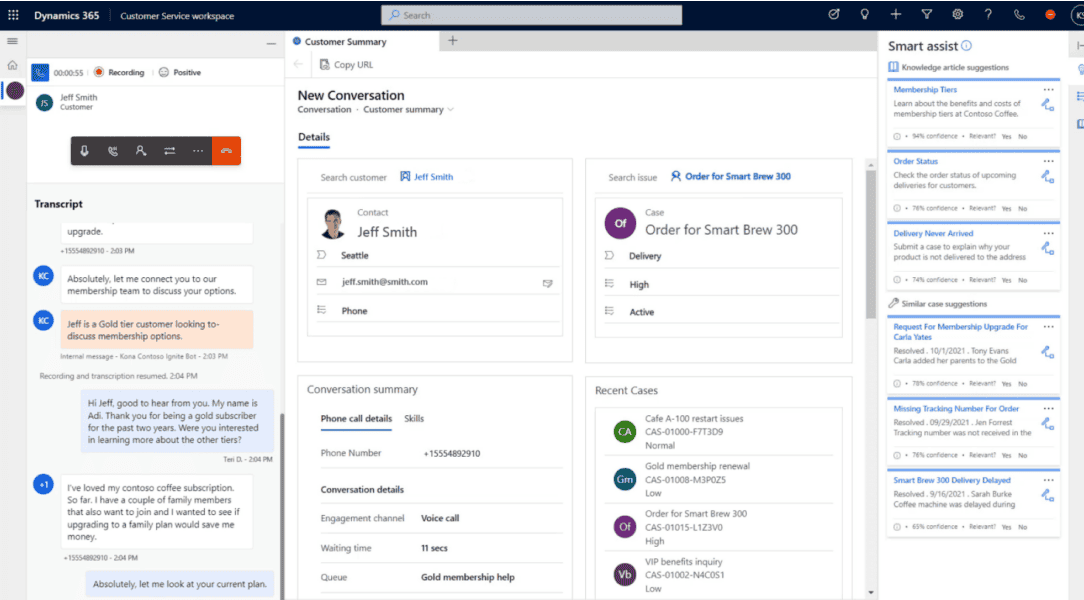Click the Copy URL button

(x=346, y=64)
